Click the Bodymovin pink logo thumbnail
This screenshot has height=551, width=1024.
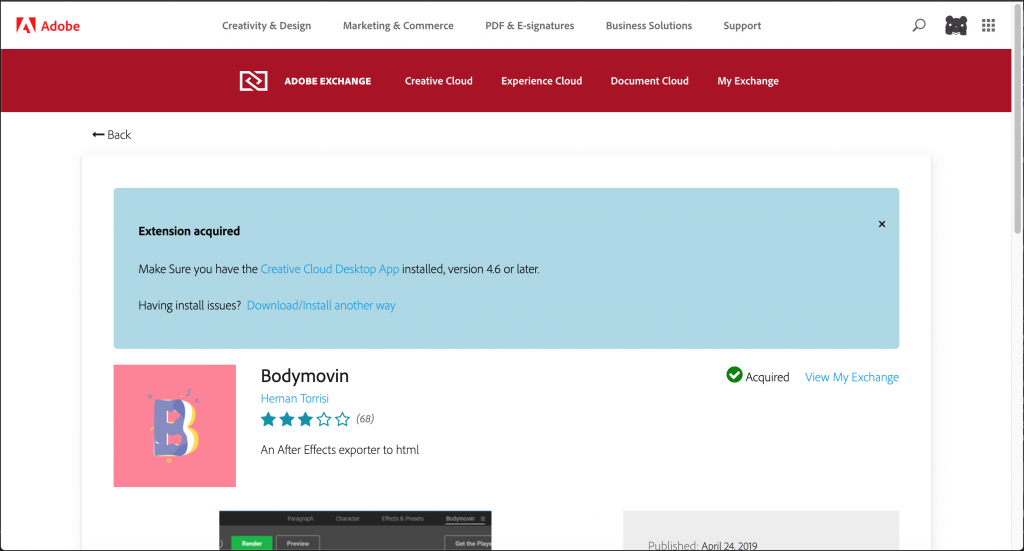pos(174,426)
